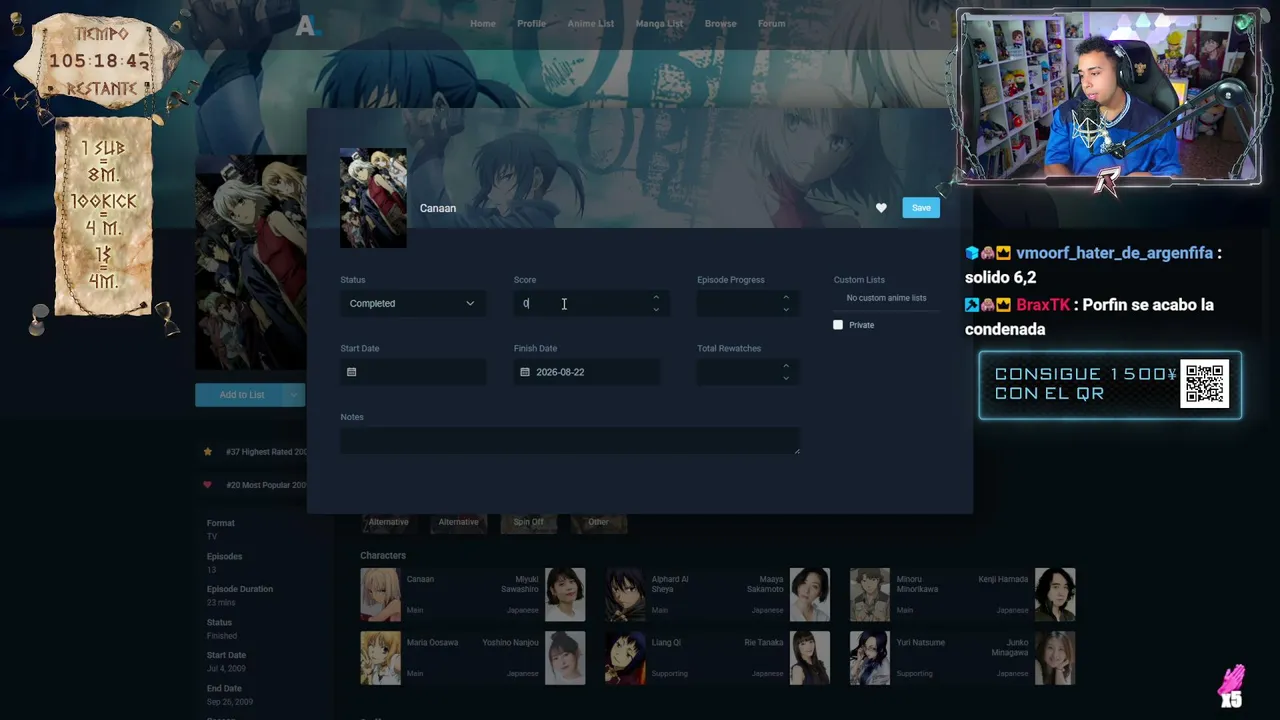Open the #37 Highest Rated ranking link
This screenshot has width=1280, height=720.
pos(266,452)
